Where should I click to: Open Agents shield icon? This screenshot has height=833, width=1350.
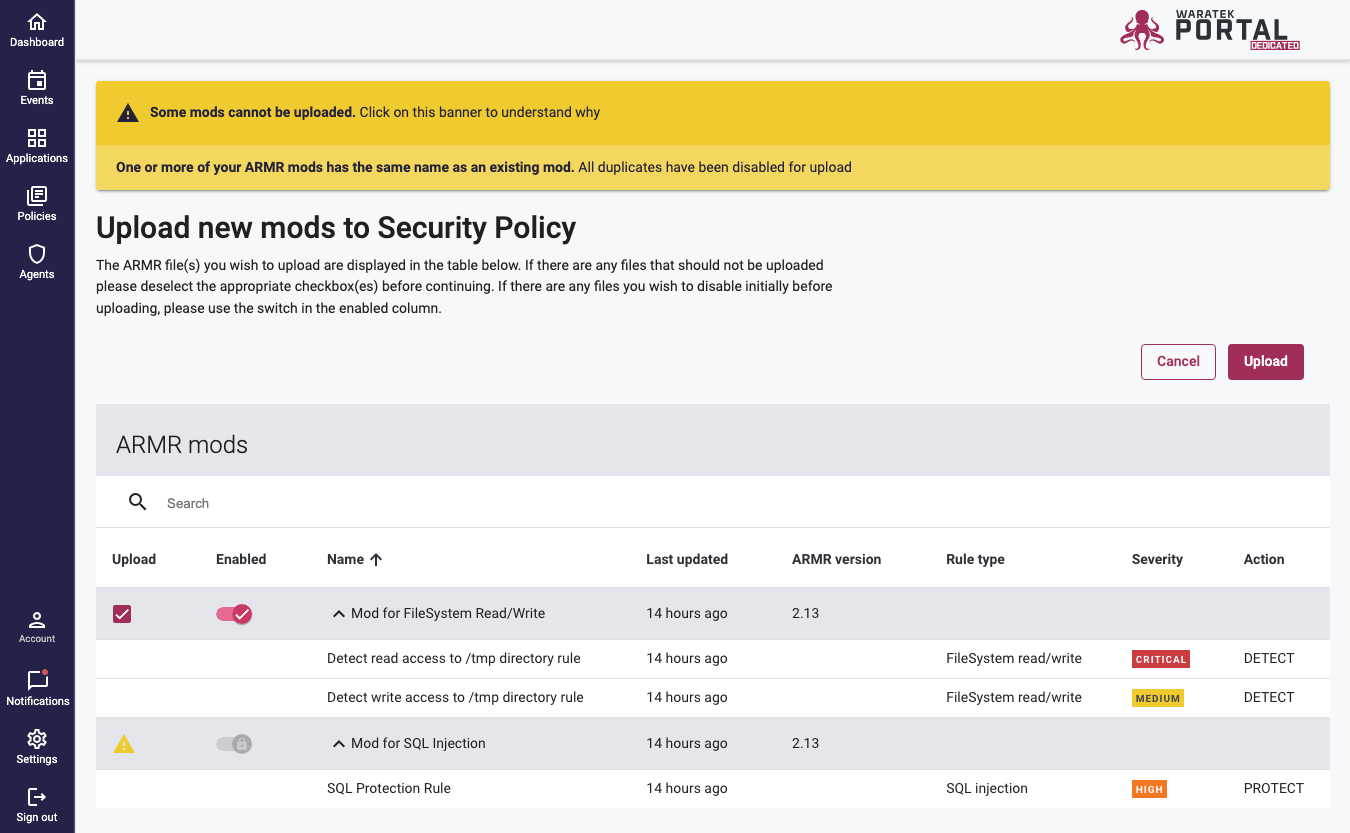click(x=37, y=254)
